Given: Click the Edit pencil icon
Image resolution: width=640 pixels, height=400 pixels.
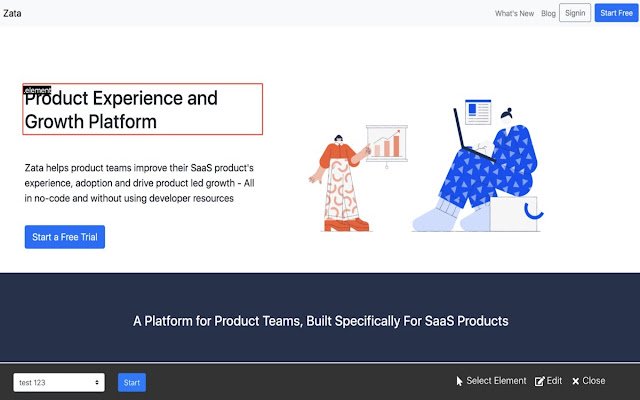Looking at the screenshot, I should point(539,381).
